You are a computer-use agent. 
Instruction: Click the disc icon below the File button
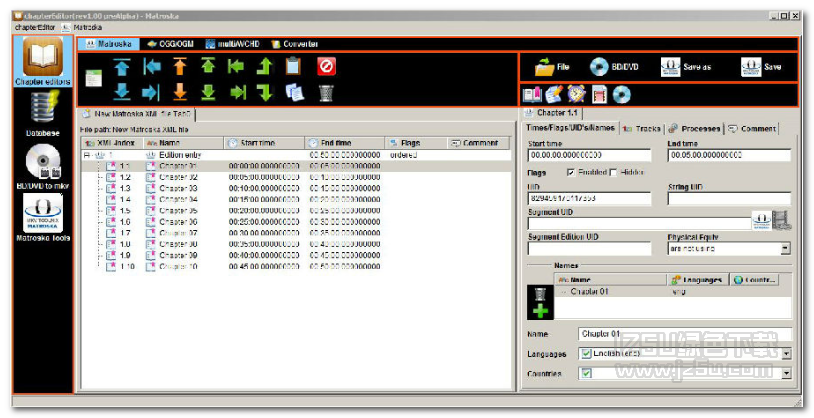point(621,95)
